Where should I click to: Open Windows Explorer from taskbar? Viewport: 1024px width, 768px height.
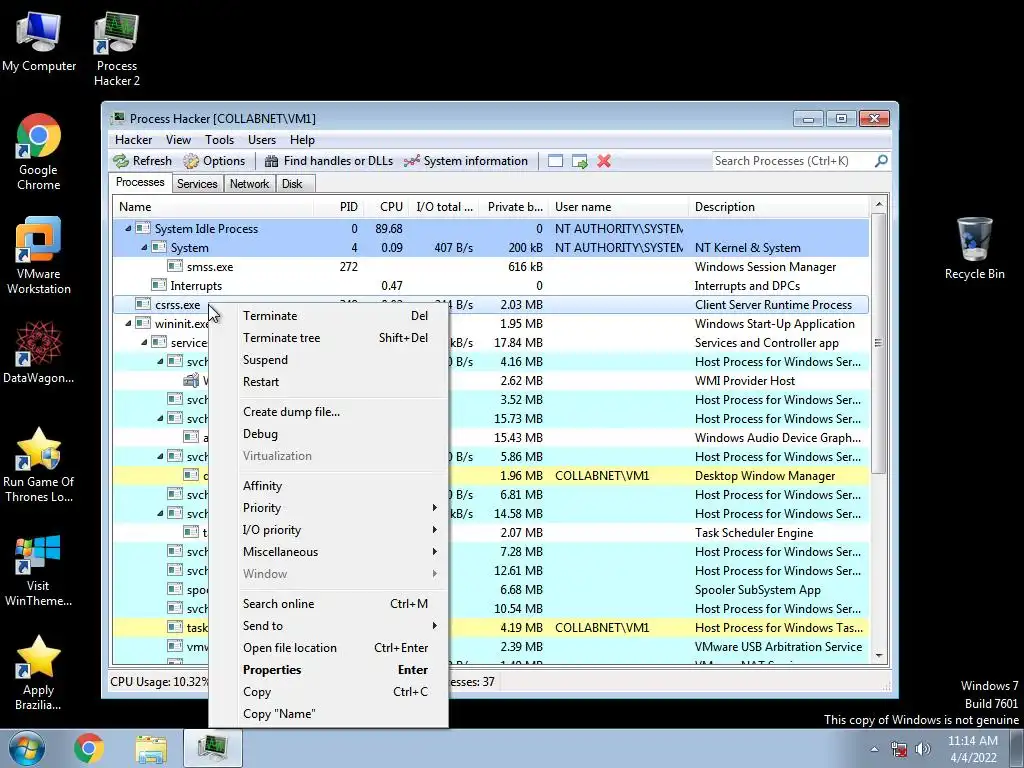tap(151, 749)
